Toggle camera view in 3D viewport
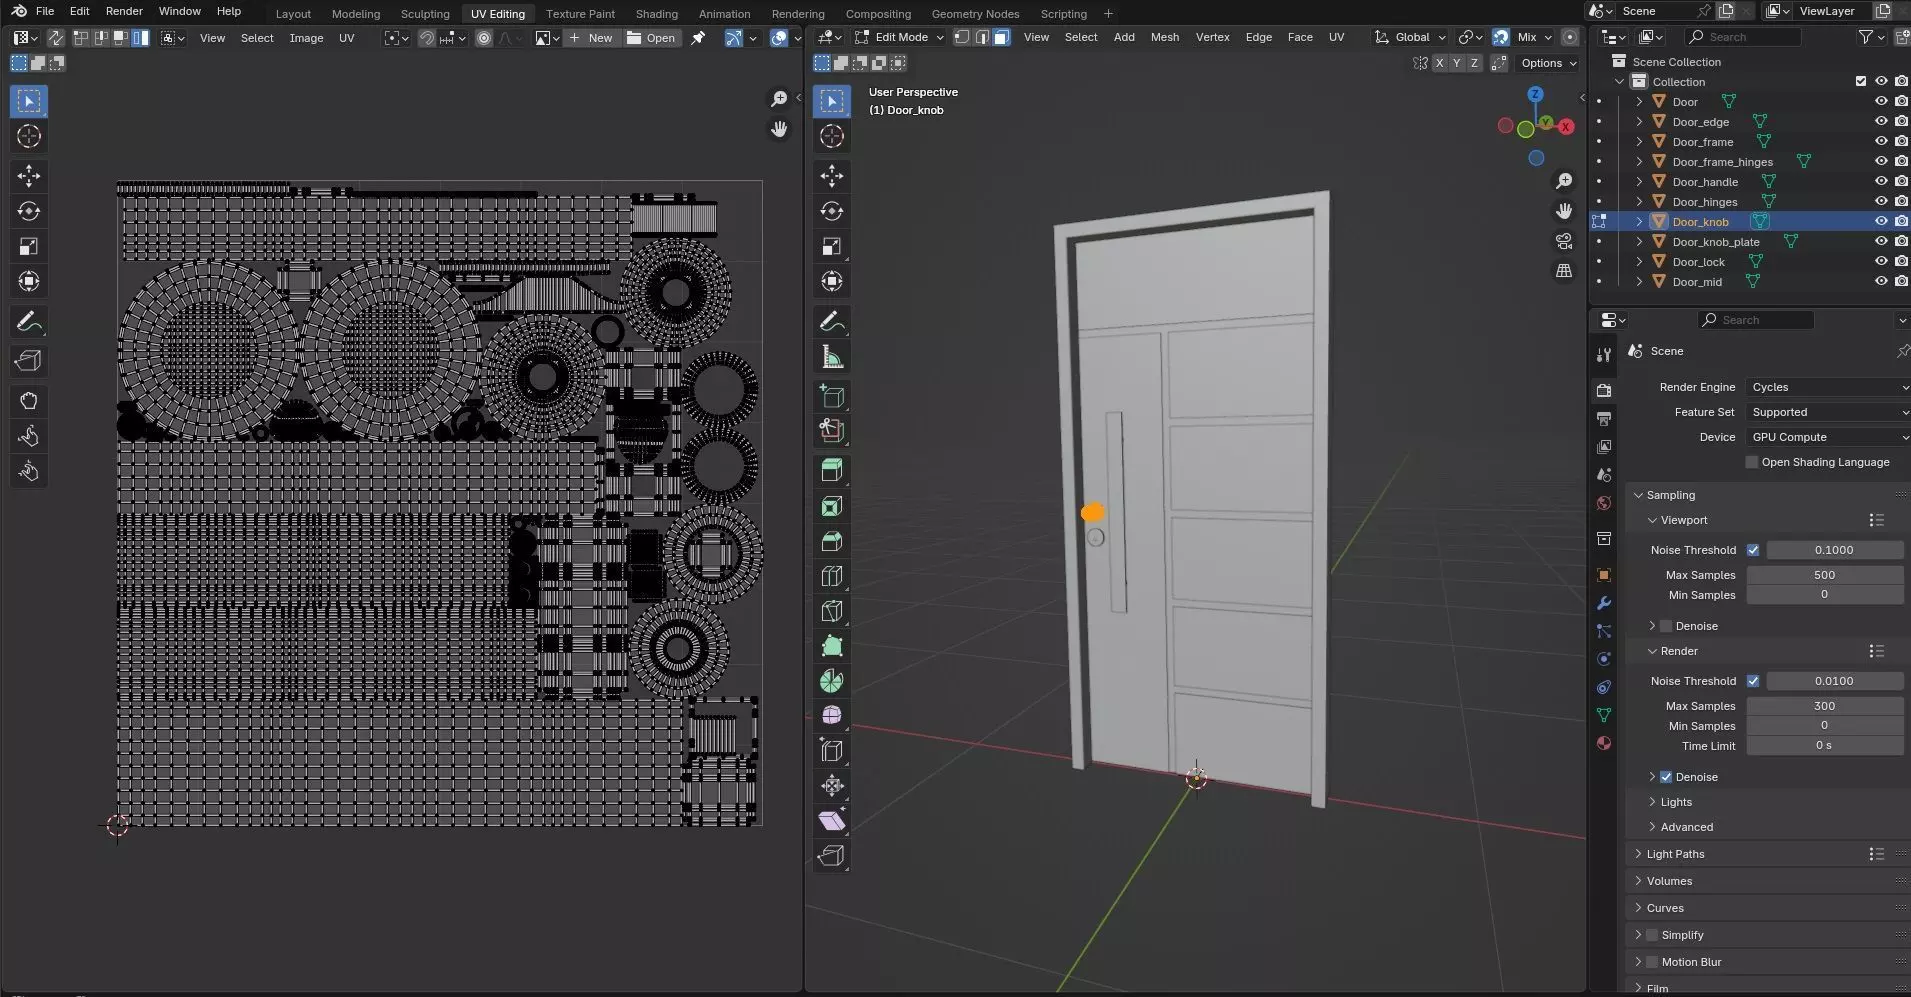This screenshot has height=997, width=1911. pyautogui.click(x=1564, y=241)
